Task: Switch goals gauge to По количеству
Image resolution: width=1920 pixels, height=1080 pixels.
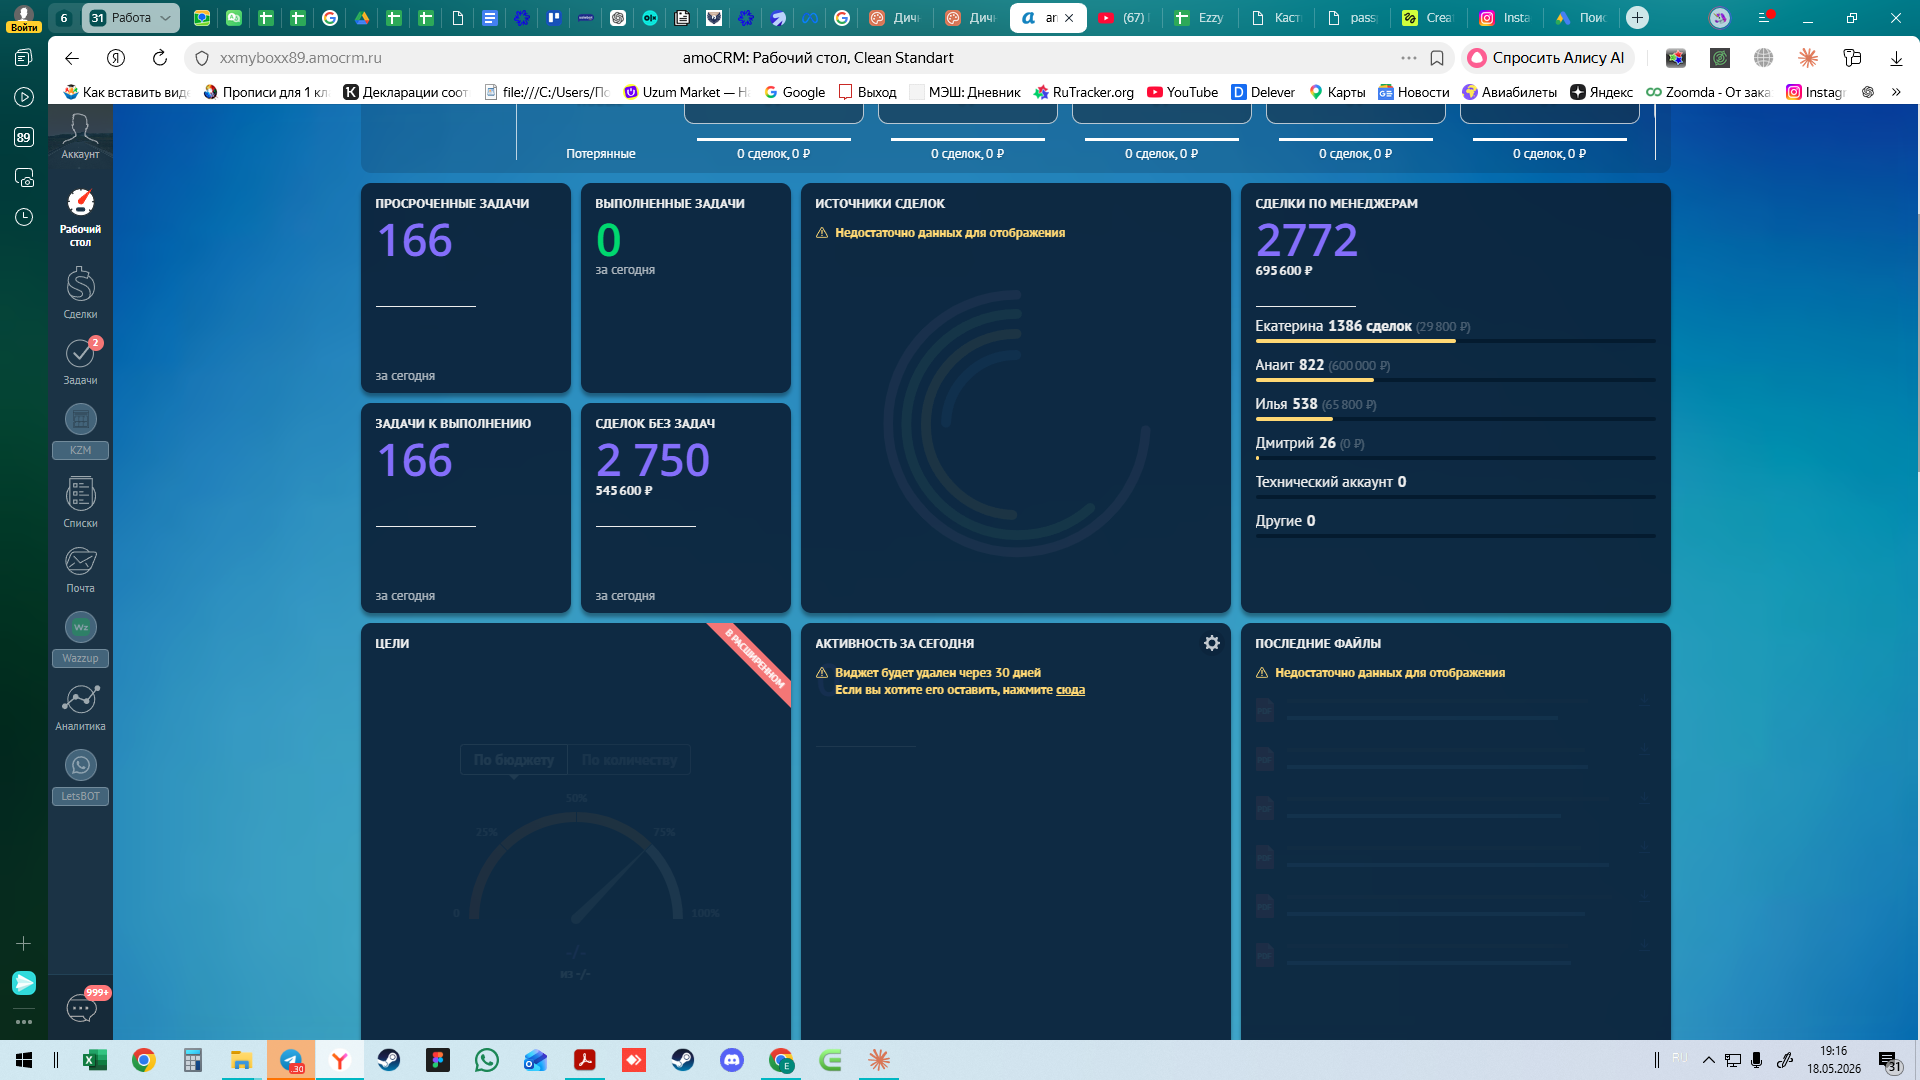Action: pos(629,760)
